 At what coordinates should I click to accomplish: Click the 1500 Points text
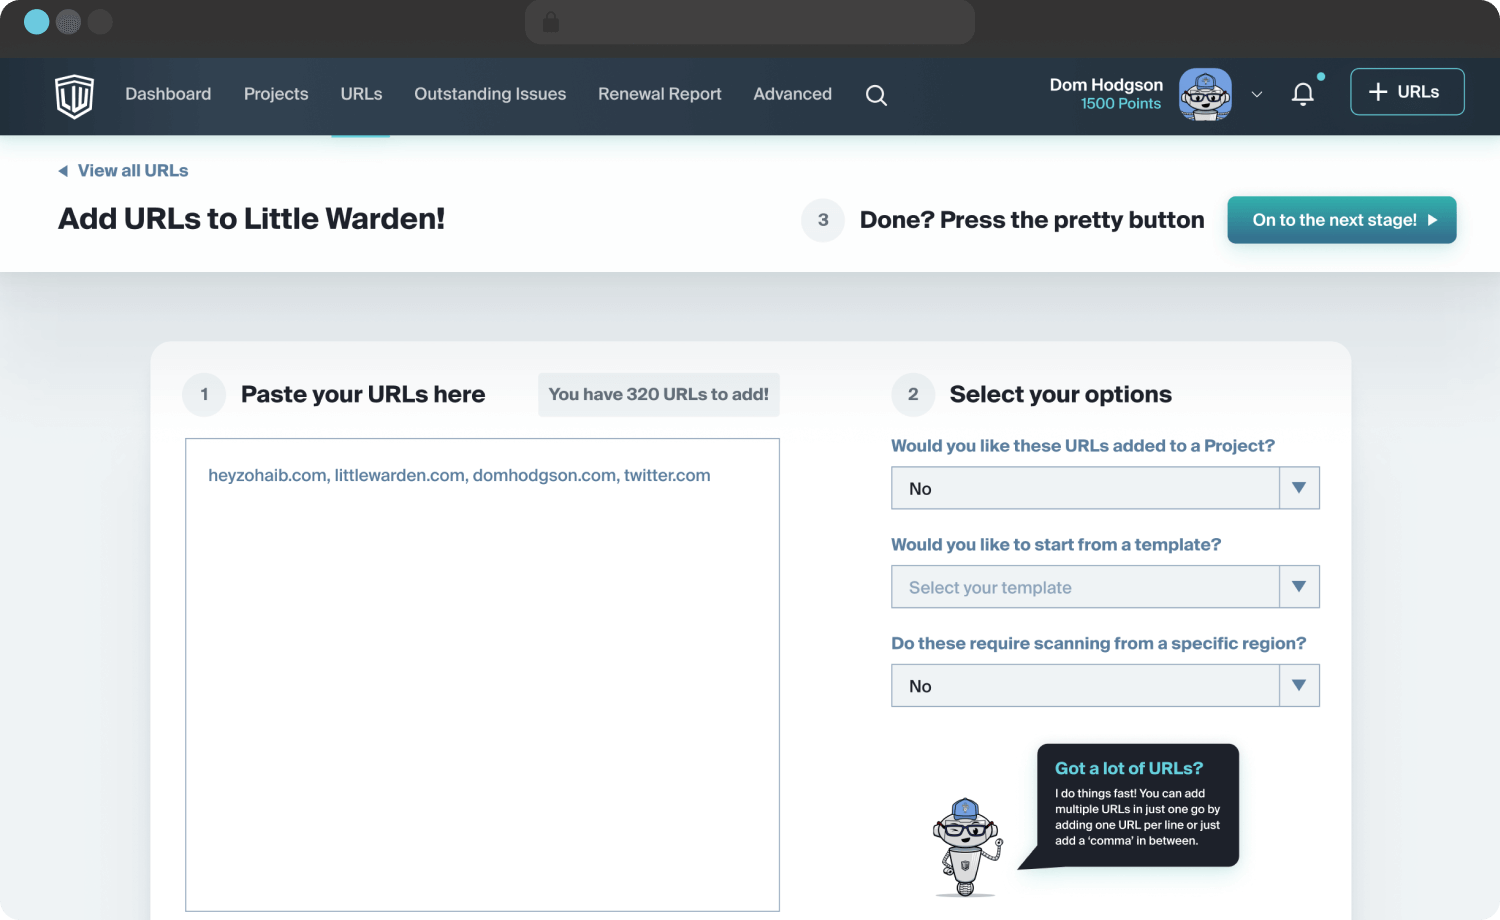(1121, 104)
